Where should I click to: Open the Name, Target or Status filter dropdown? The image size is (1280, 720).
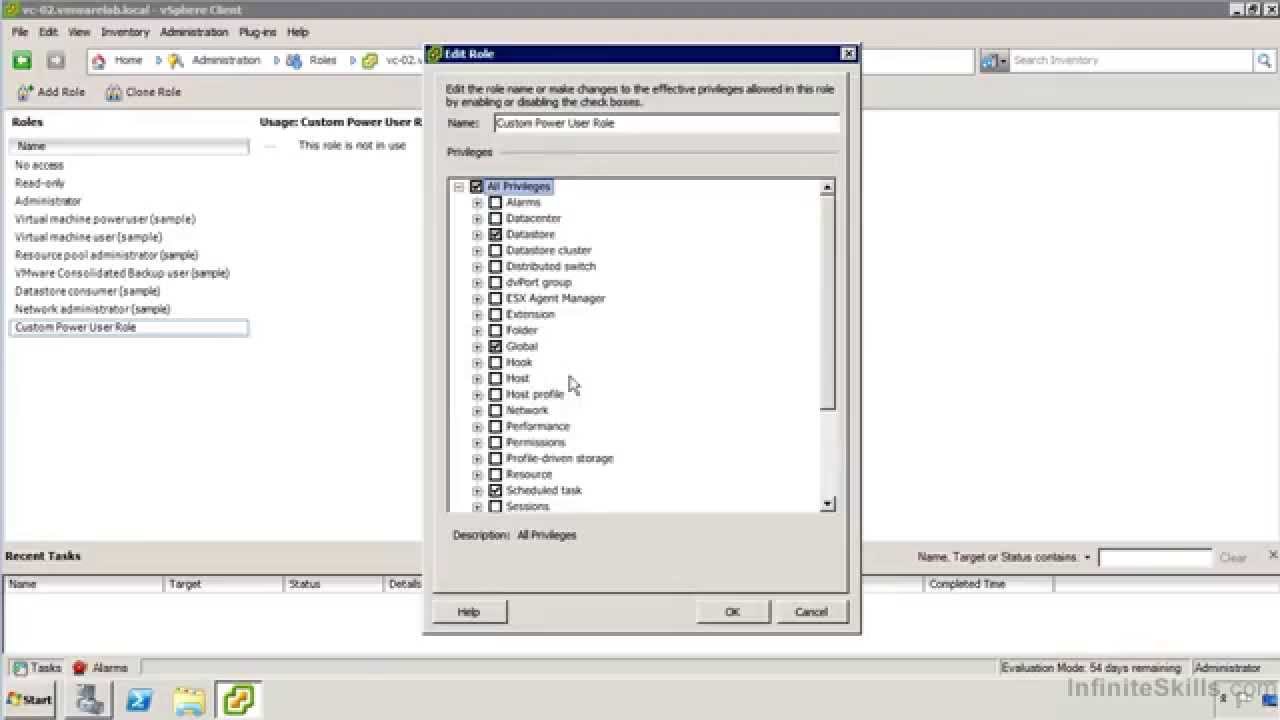1087,558
